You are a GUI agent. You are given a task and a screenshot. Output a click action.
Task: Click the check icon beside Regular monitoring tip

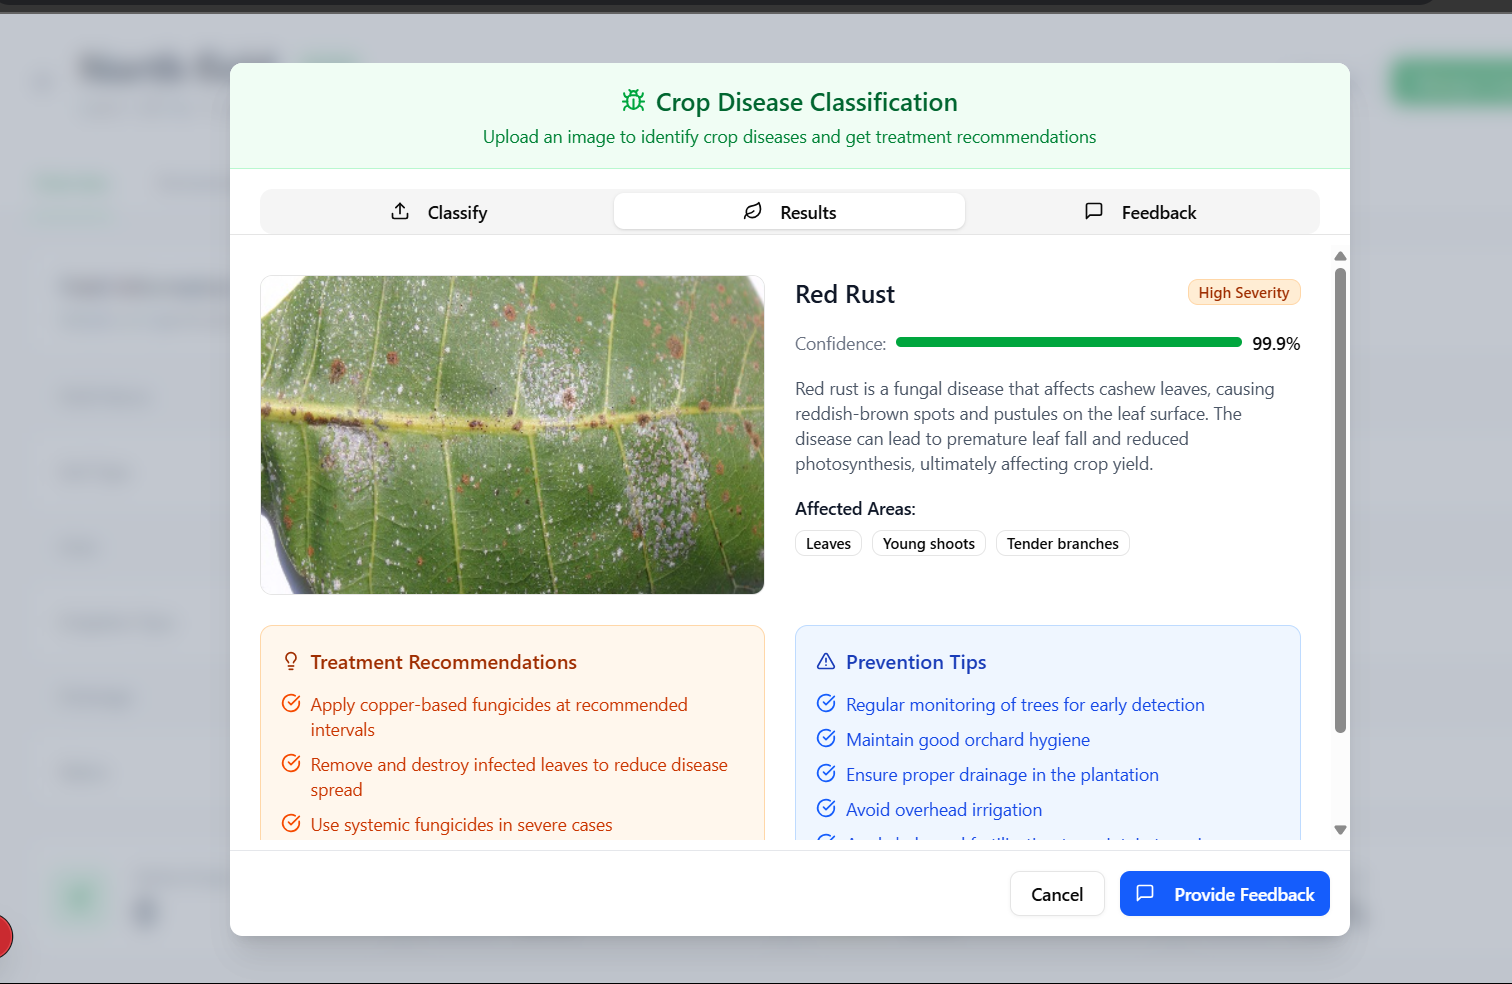pos(826,702)
